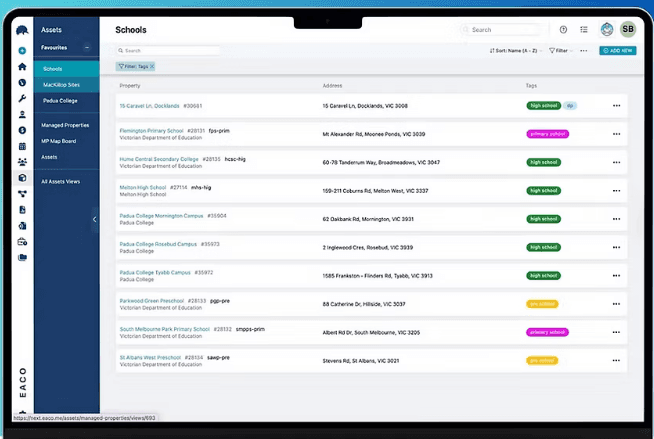The height and width of the screenshot is (439, 654).
Task: Open the documents report icon below file icon
Action: (x=22, y=226)
